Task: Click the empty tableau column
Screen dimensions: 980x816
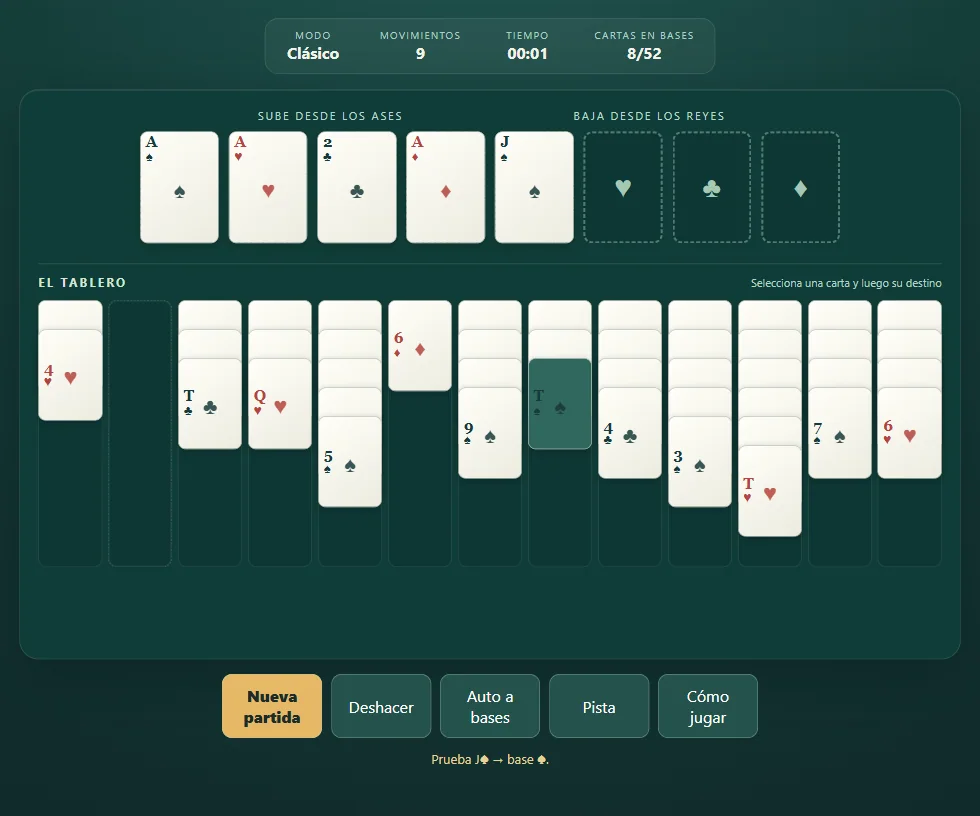Action: [140, 433]
